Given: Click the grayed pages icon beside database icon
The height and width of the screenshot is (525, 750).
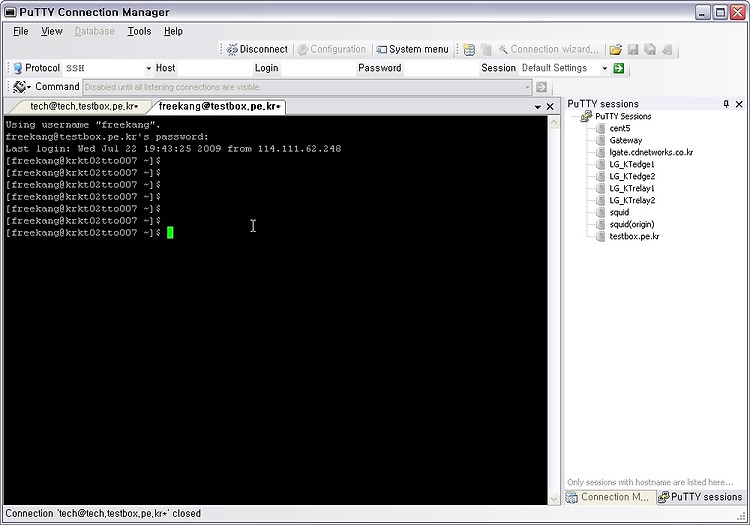Looking at the screenshot, I should tap(486, 49).
